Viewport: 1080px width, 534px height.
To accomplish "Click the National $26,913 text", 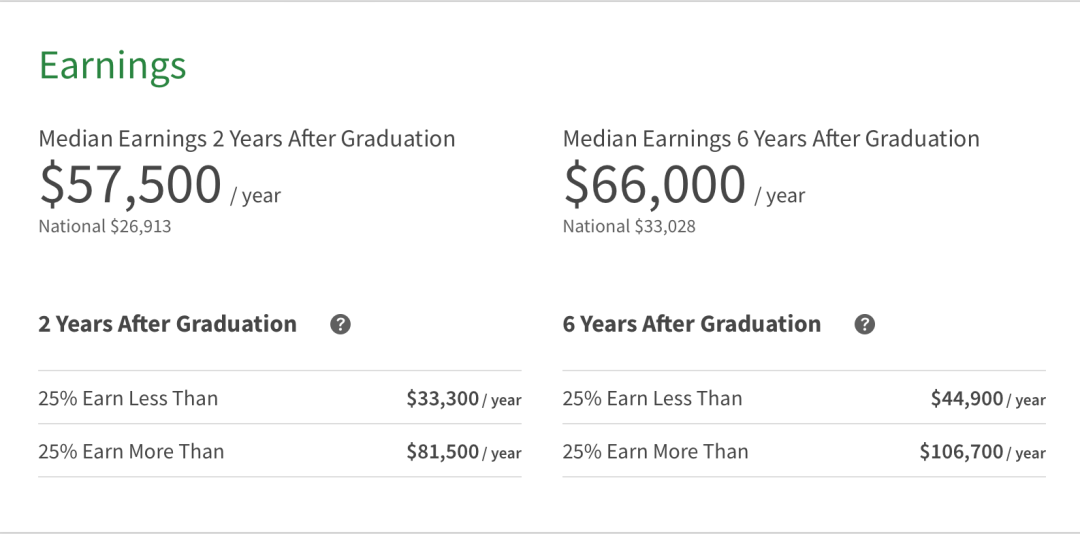I will click(105, 227).
